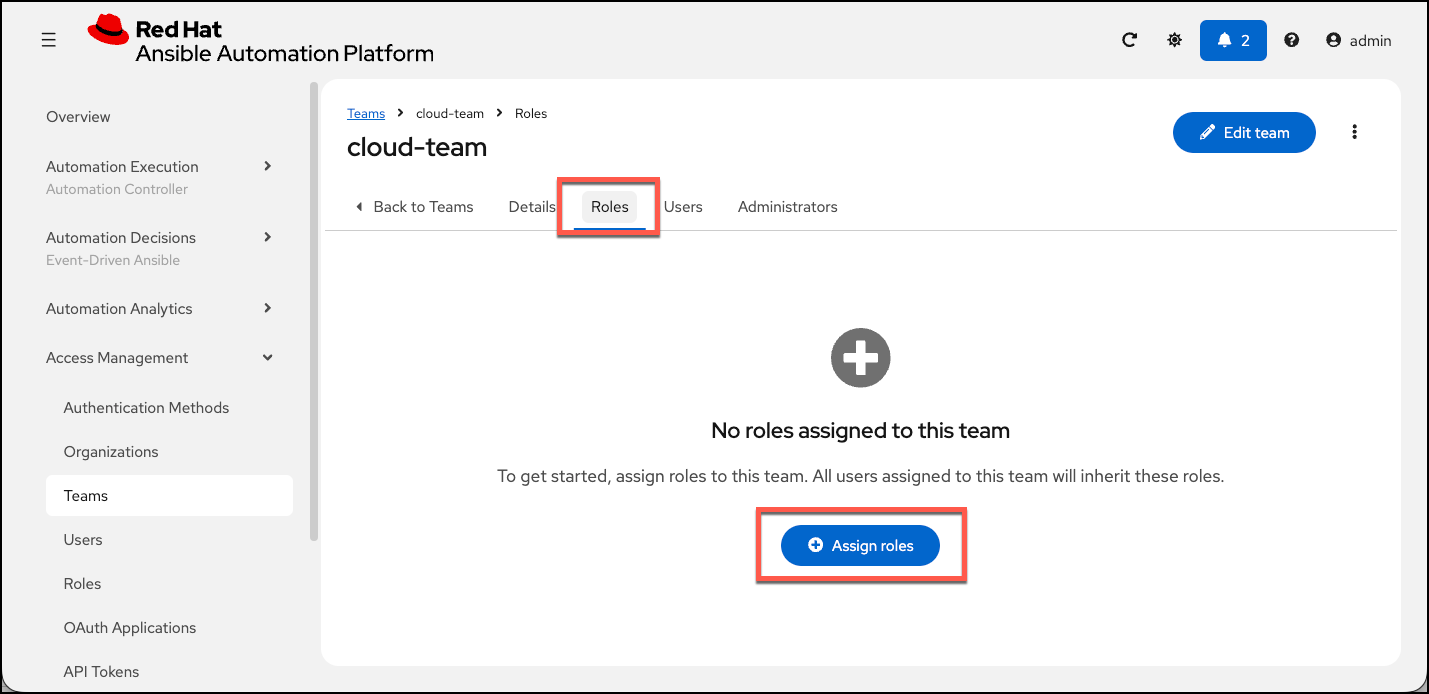Open Organizations in sidebar
The image size is (1429, 694).
(111, 452)
